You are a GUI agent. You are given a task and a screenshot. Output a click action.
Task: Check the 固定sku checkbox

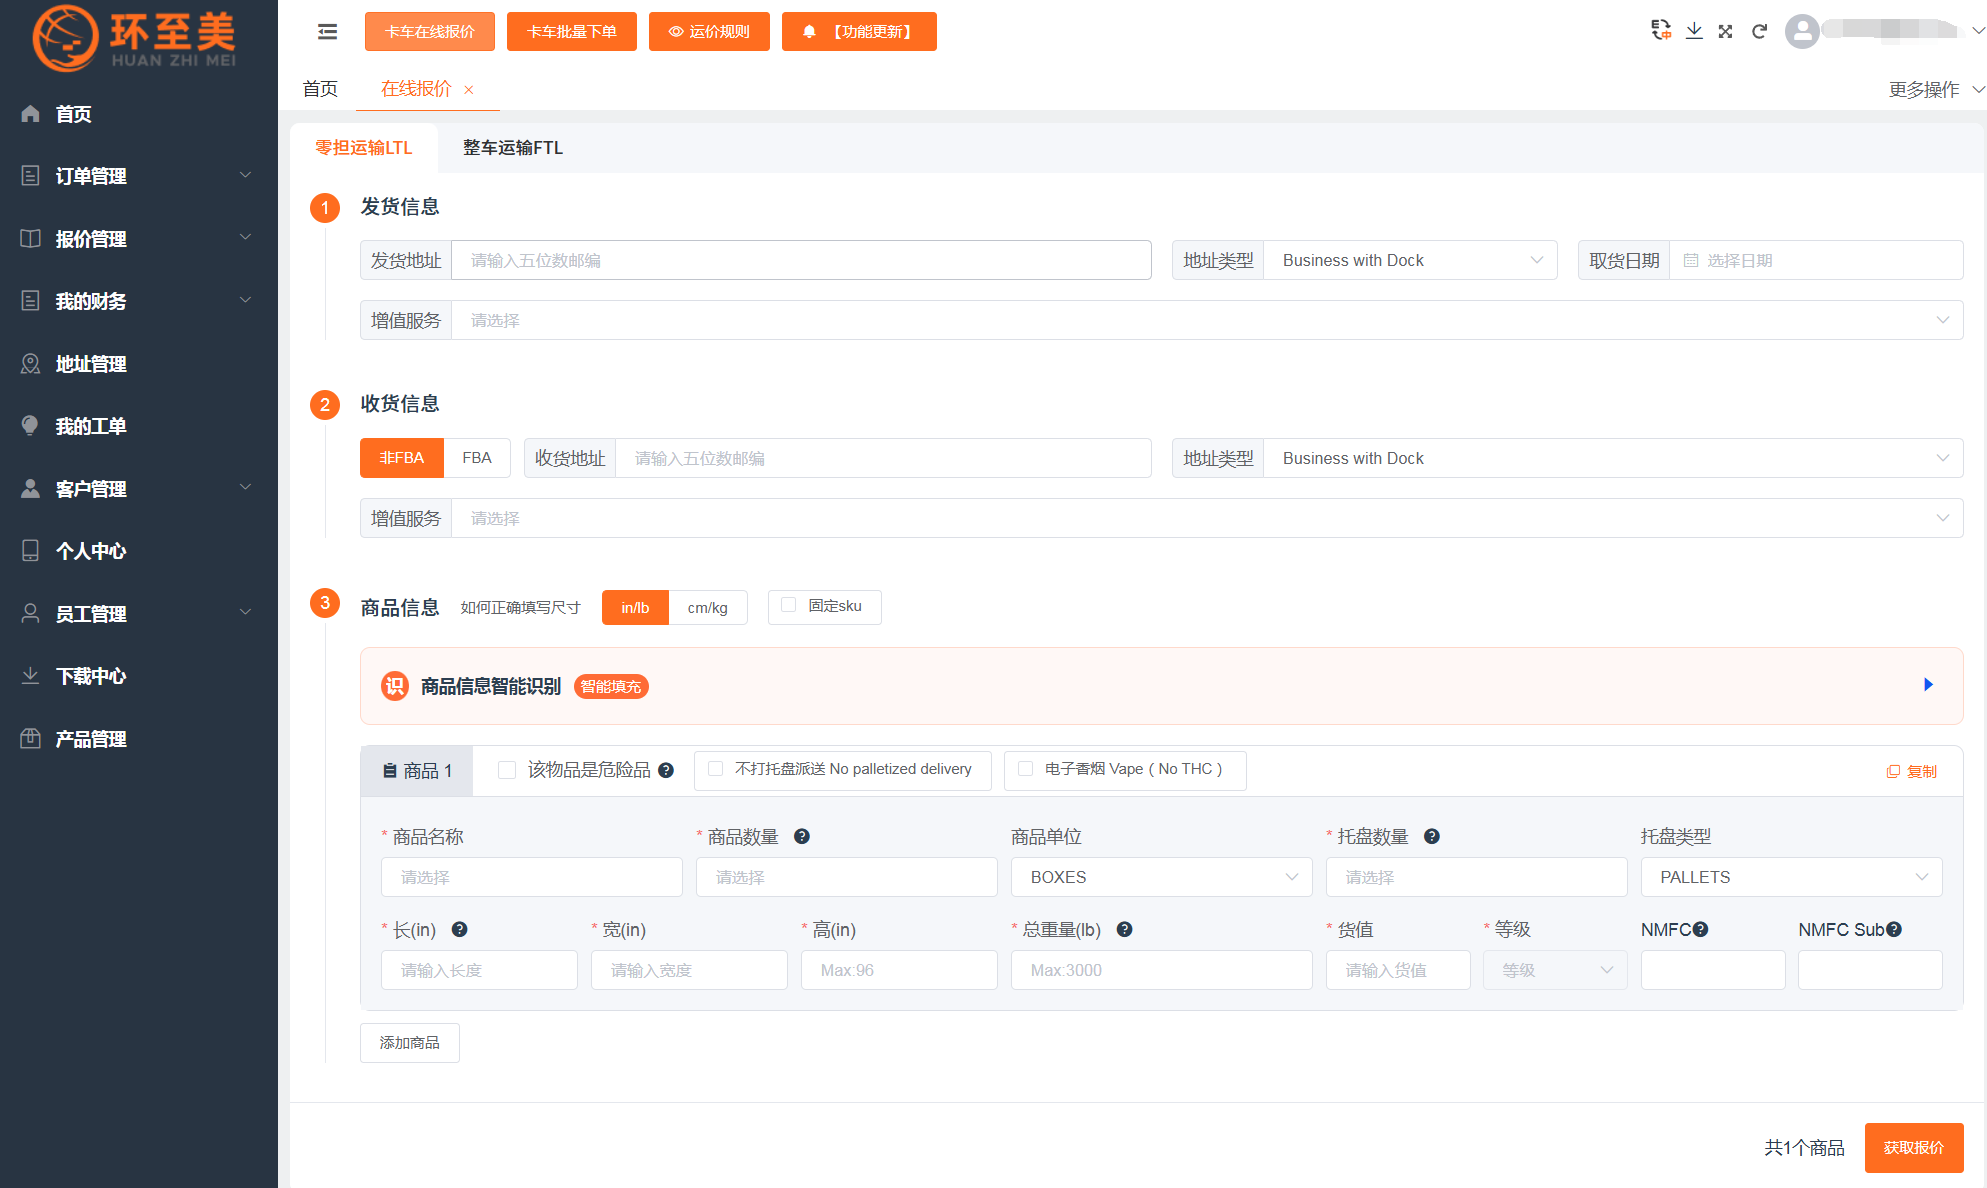[788, 605]
